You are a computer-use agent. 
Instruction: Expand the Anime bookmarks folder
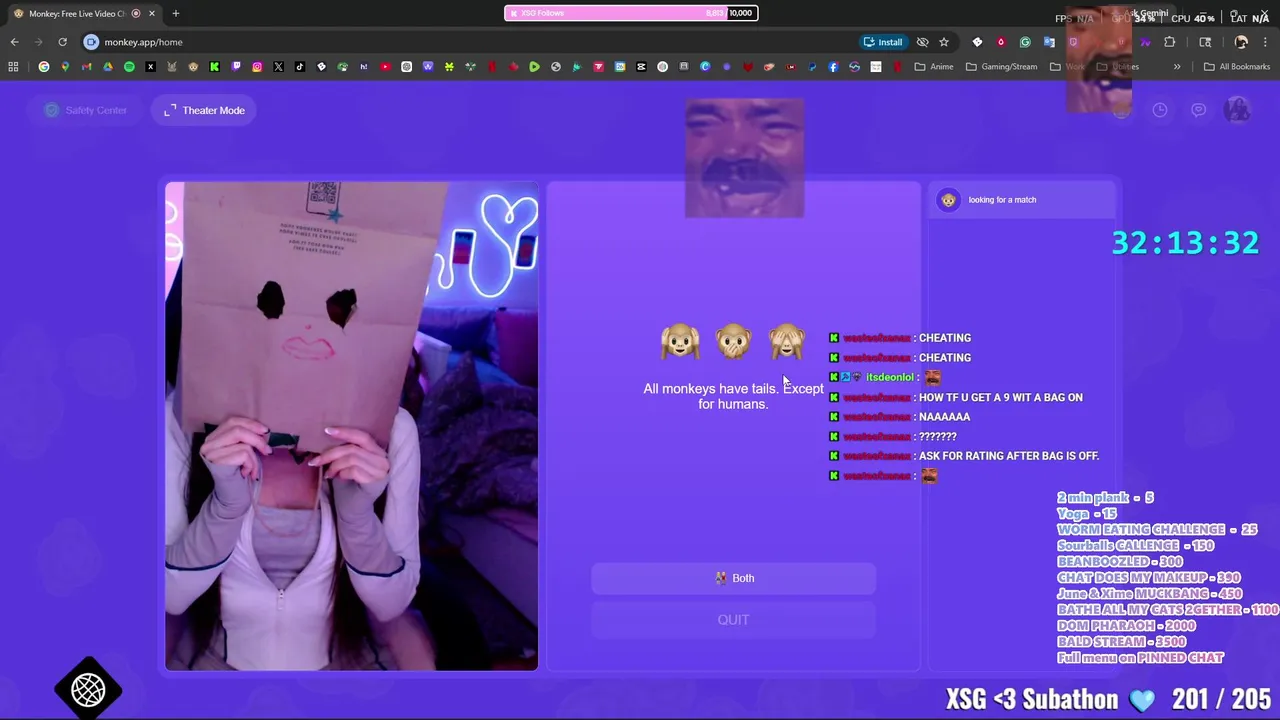(x=934, y=67)
